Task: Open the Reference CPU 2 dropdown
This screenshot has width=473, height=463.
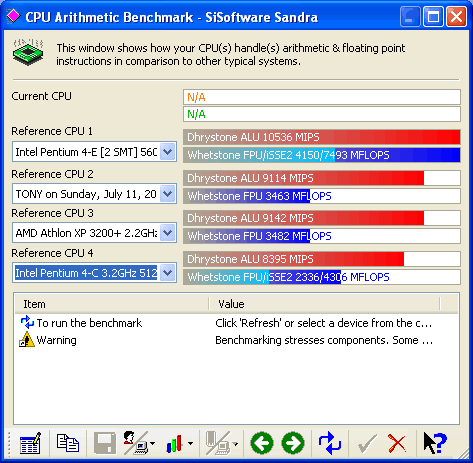Action: (168, 194)
